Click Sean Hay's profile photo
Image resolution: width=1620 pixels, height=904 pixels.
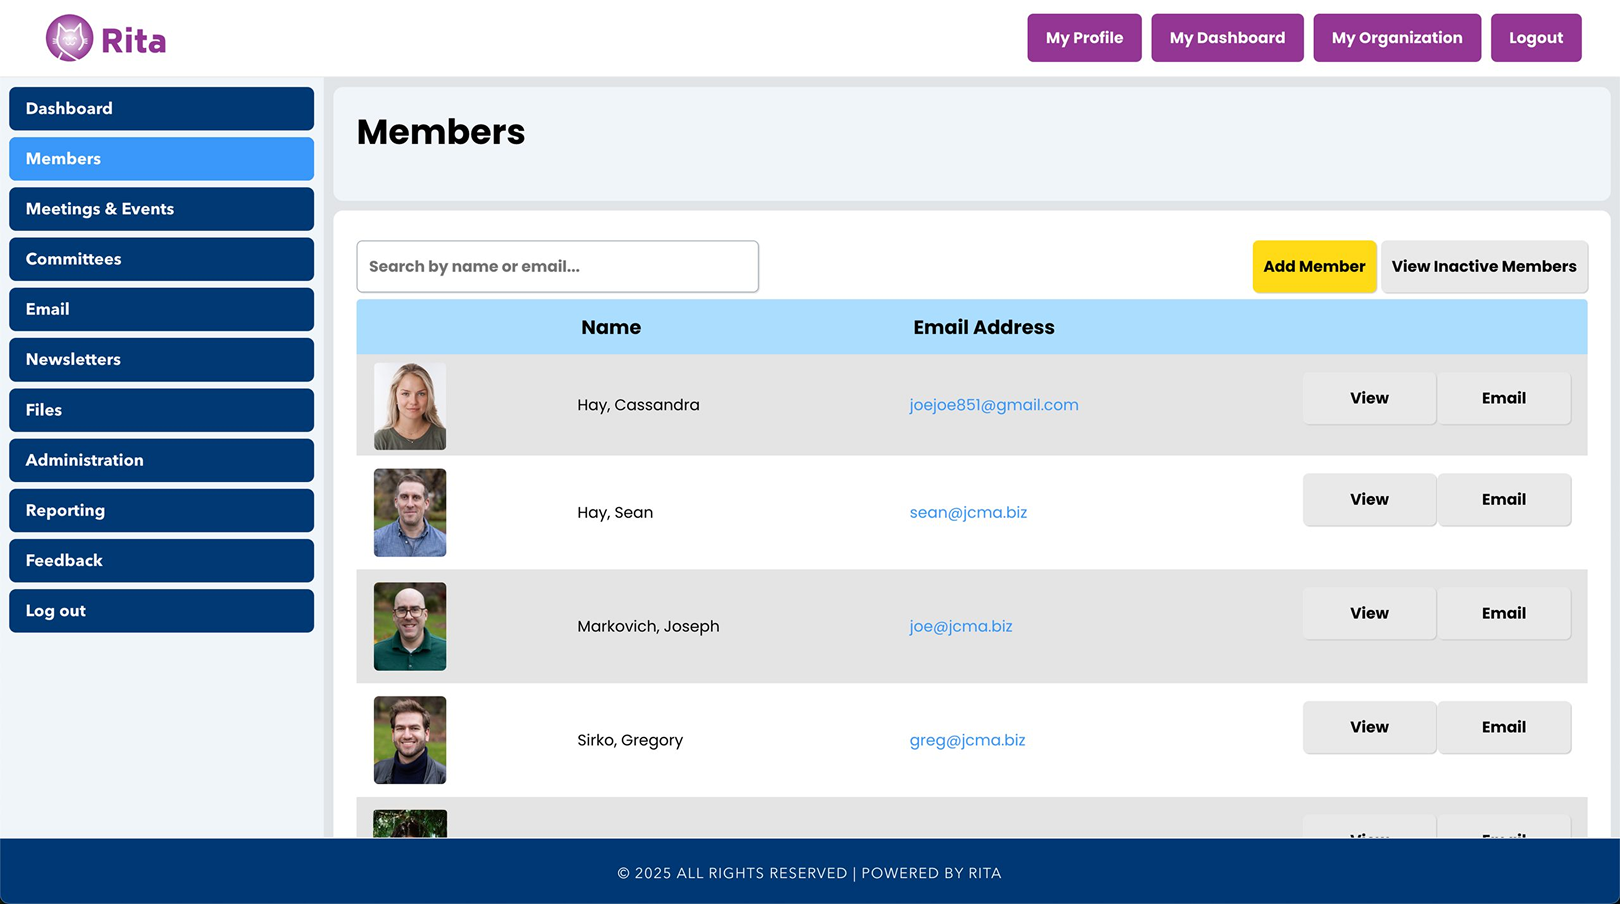pos(410,512)
